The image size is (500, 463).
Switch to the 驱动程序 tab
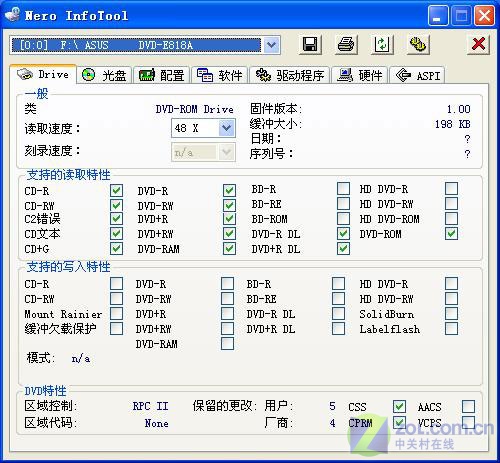tap(290, 75)
